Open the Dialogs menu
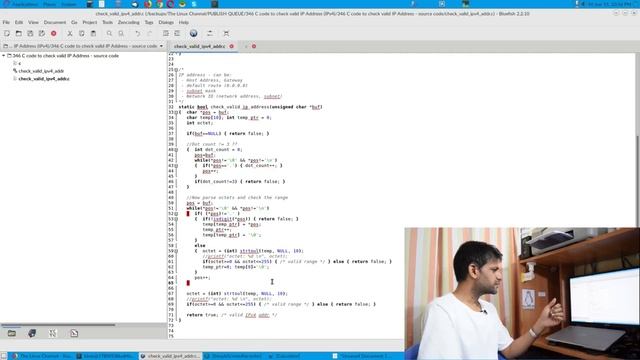640x360 pixels. pyautogui.click(x=166, y=22)
